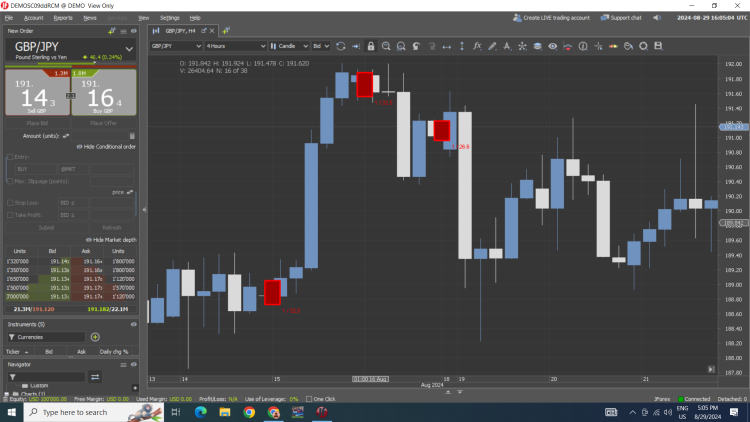Open the Take Profit BID condition dropdown

(73, 215)
